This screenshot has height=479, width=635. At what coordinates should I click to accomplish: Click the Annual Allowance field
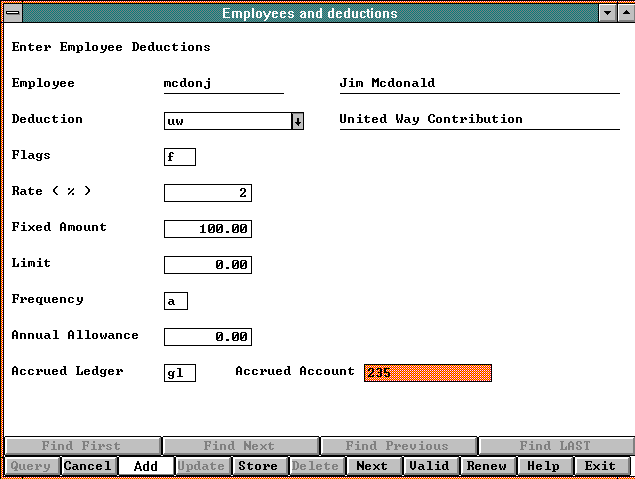(x=207, y=337)
